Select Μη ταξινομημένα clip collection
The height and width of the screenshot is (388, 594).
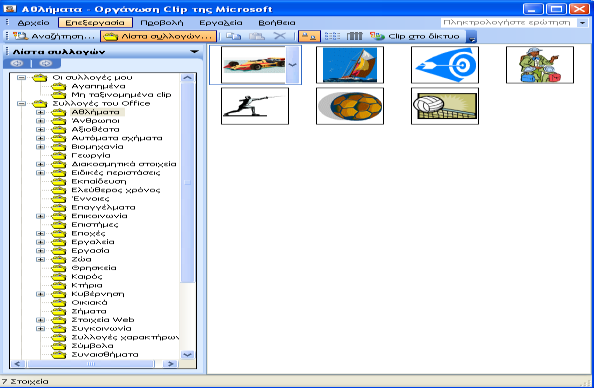click(x=121, y=95)
